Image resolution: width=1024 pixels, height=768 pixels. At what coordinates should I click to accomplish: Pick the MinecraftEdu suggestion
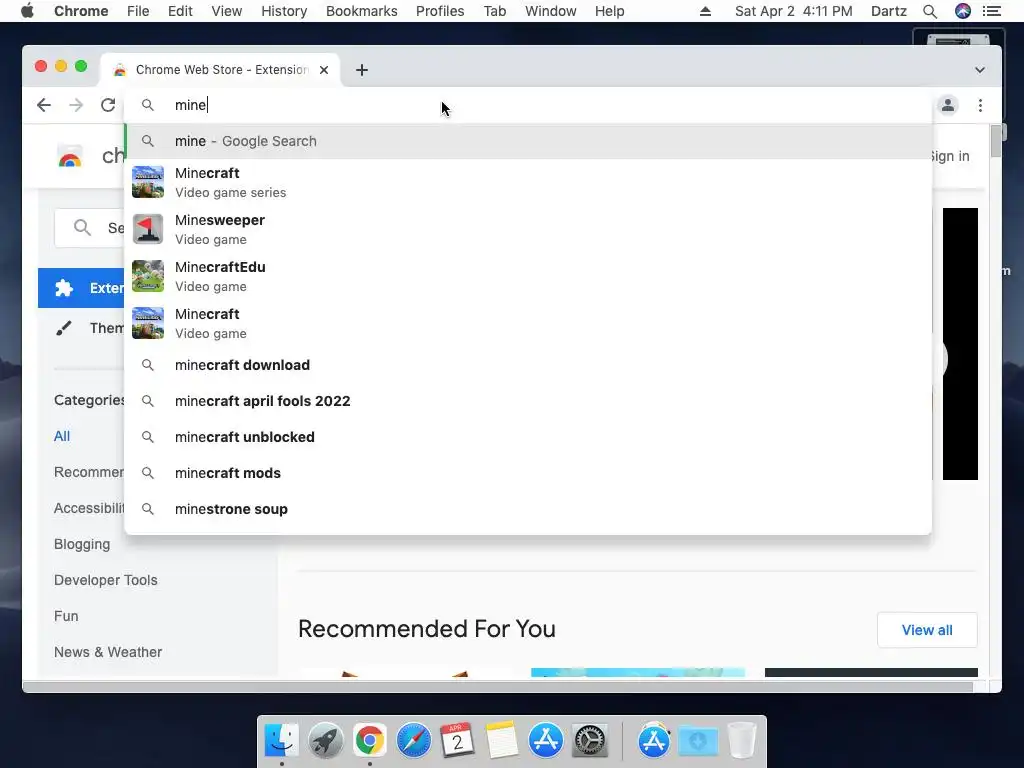point(528,276)
